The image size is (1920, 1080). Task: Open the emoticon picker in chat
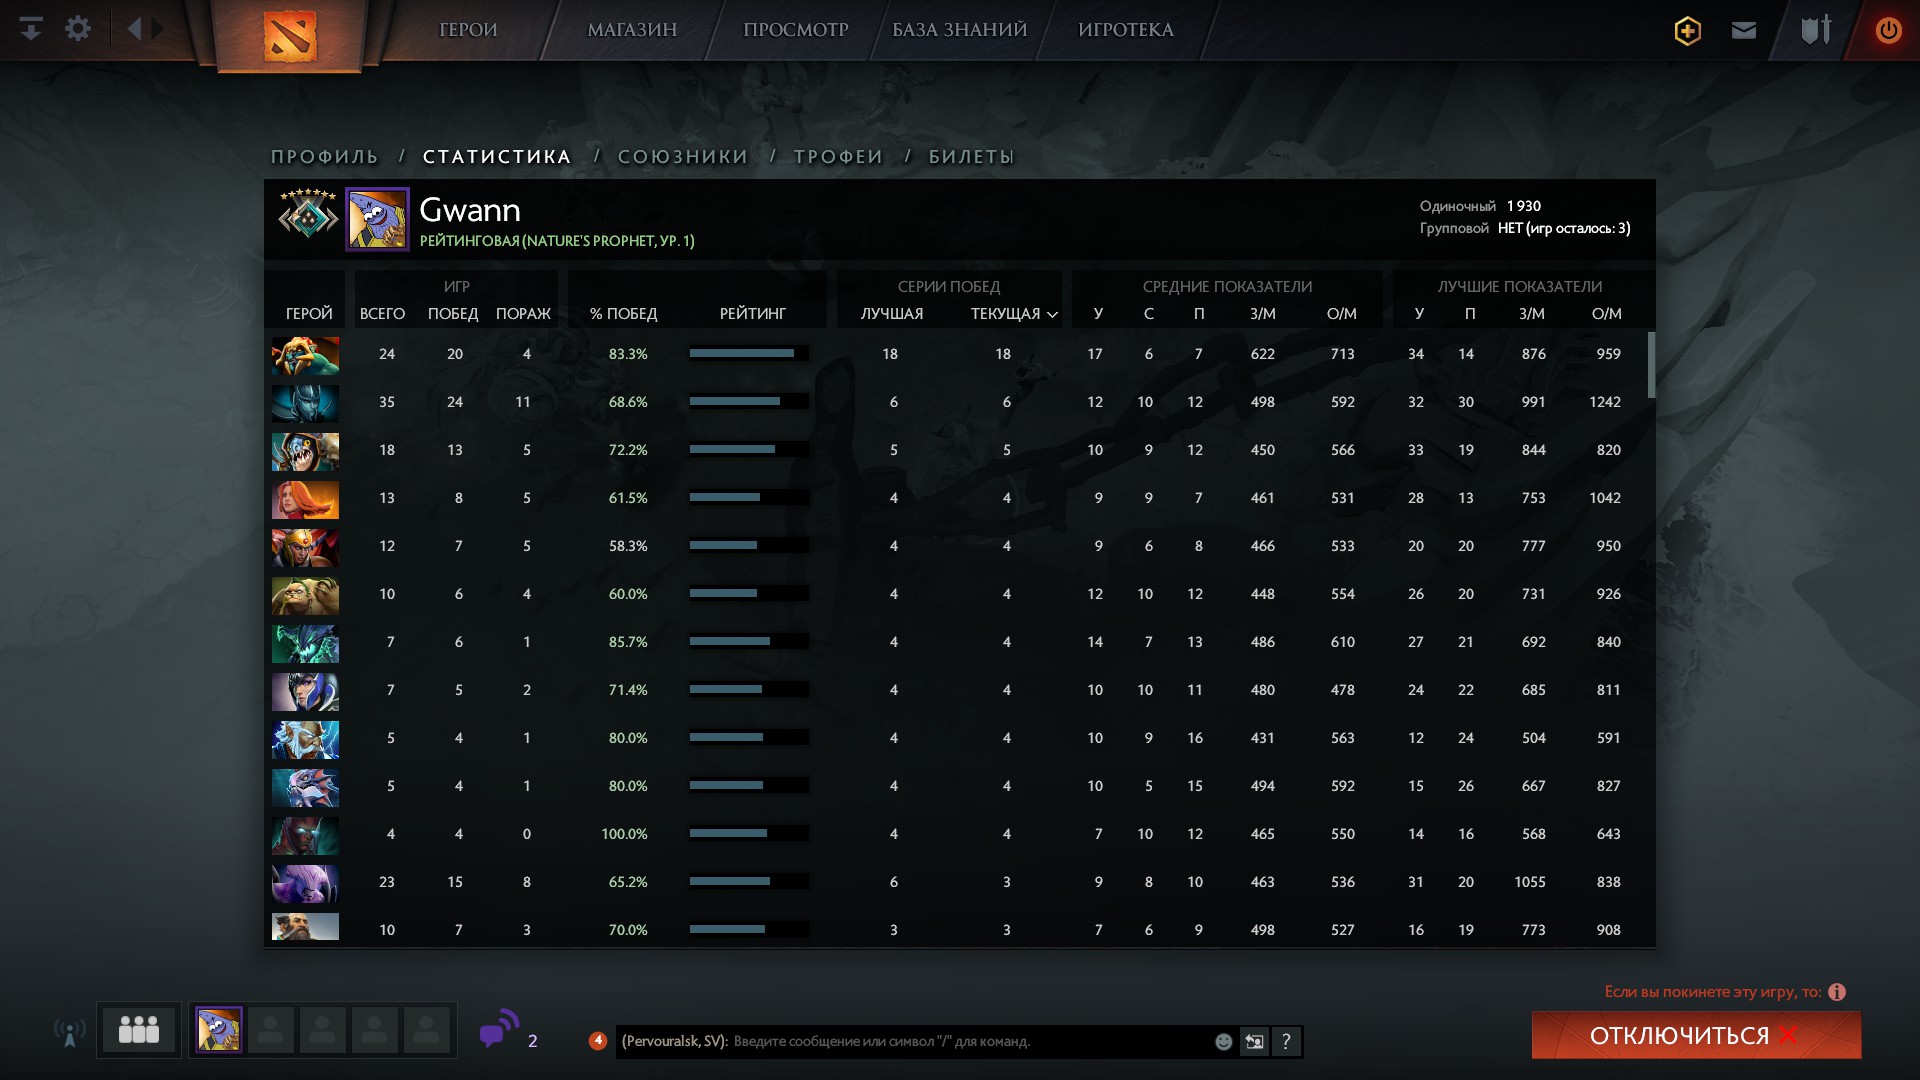point(1223,1042)
